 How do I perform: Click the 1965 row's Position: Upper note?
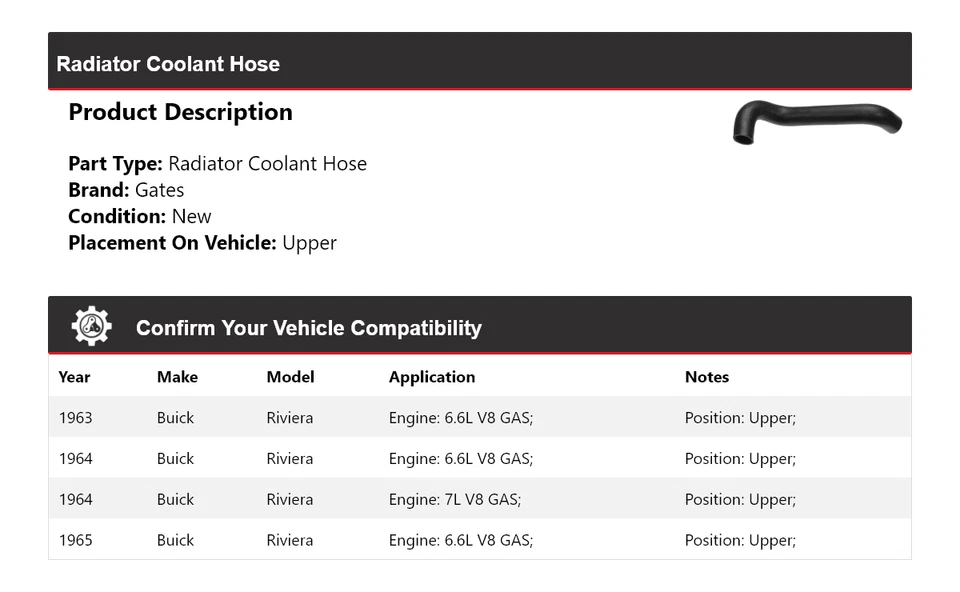[x=739, y=540]
